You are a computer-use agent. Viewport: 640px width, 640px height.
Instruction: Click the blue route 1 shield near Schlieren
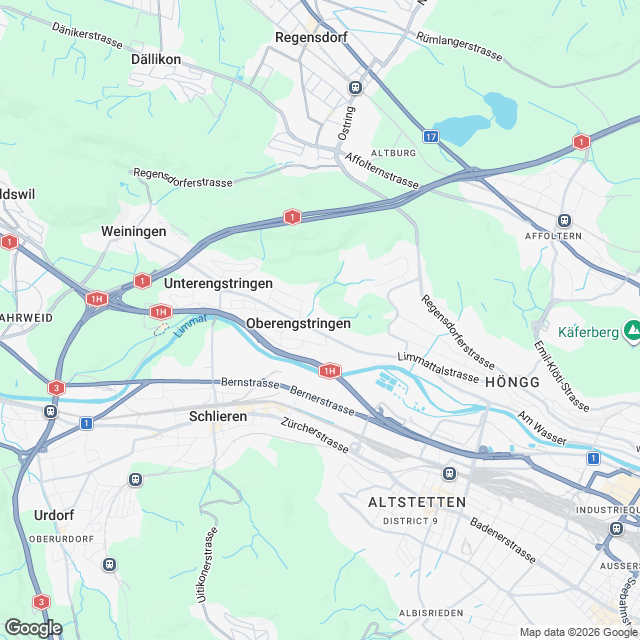(86, 423)
